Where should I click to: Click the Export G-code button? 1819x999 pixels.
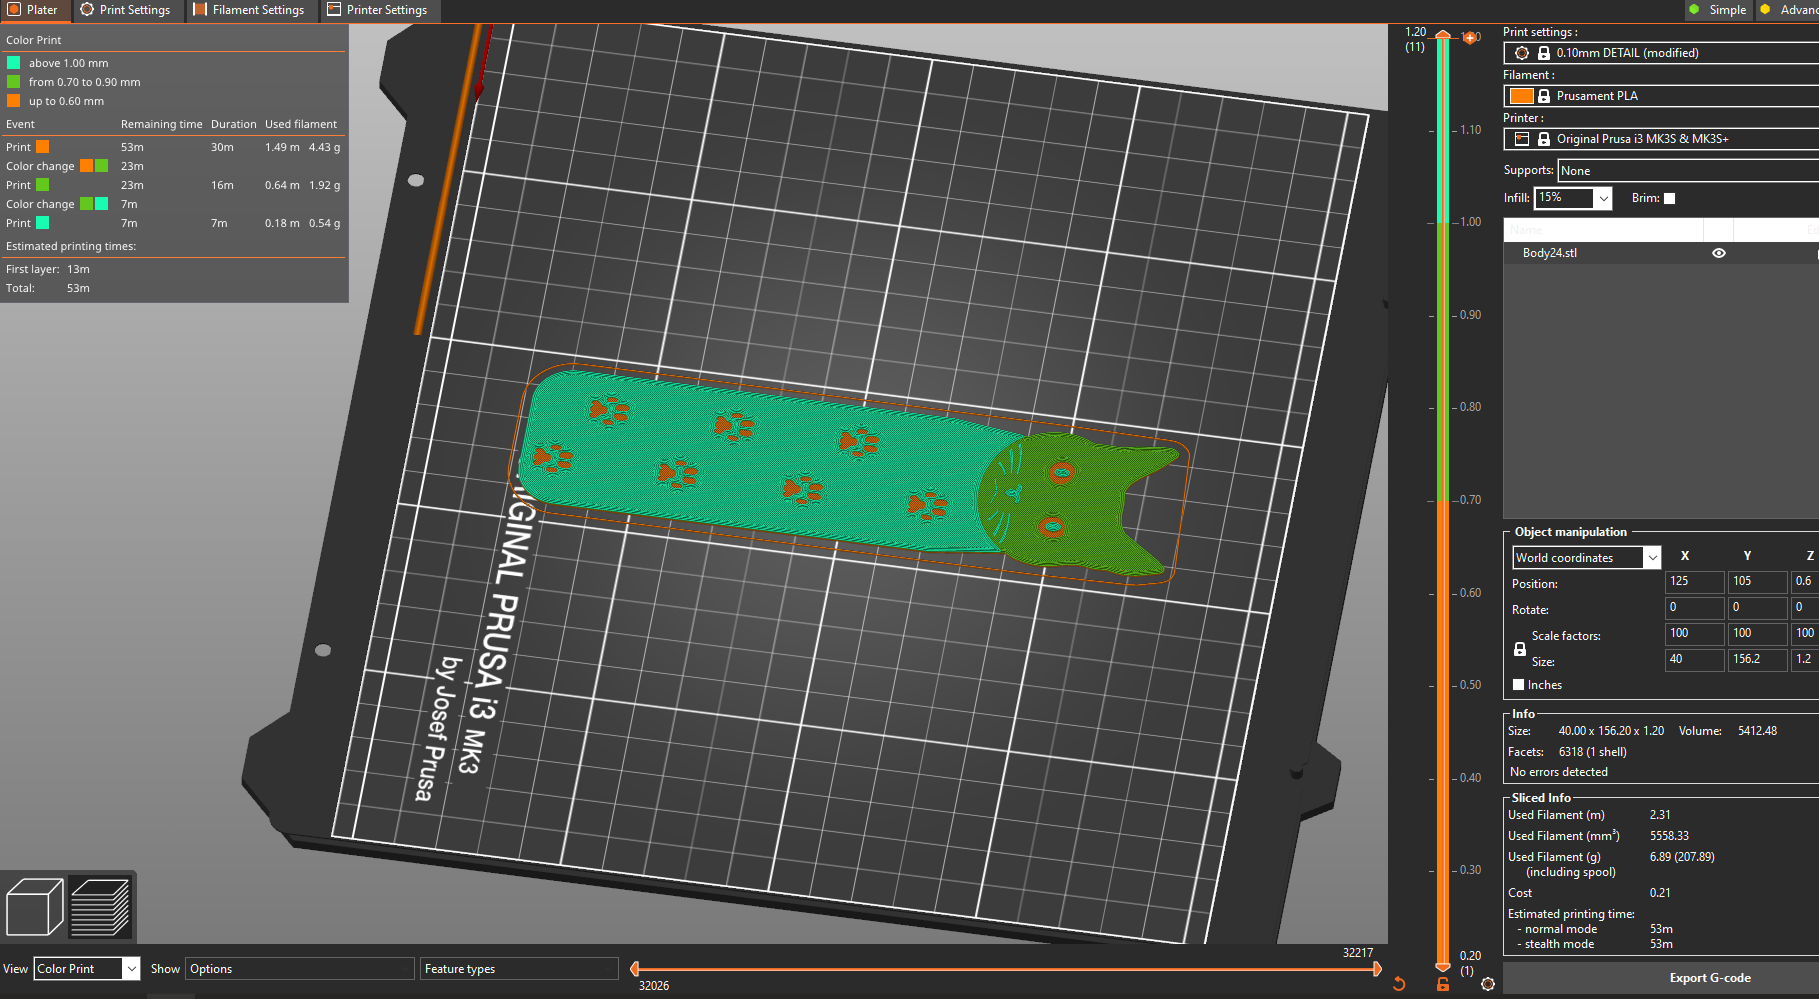1710,978
